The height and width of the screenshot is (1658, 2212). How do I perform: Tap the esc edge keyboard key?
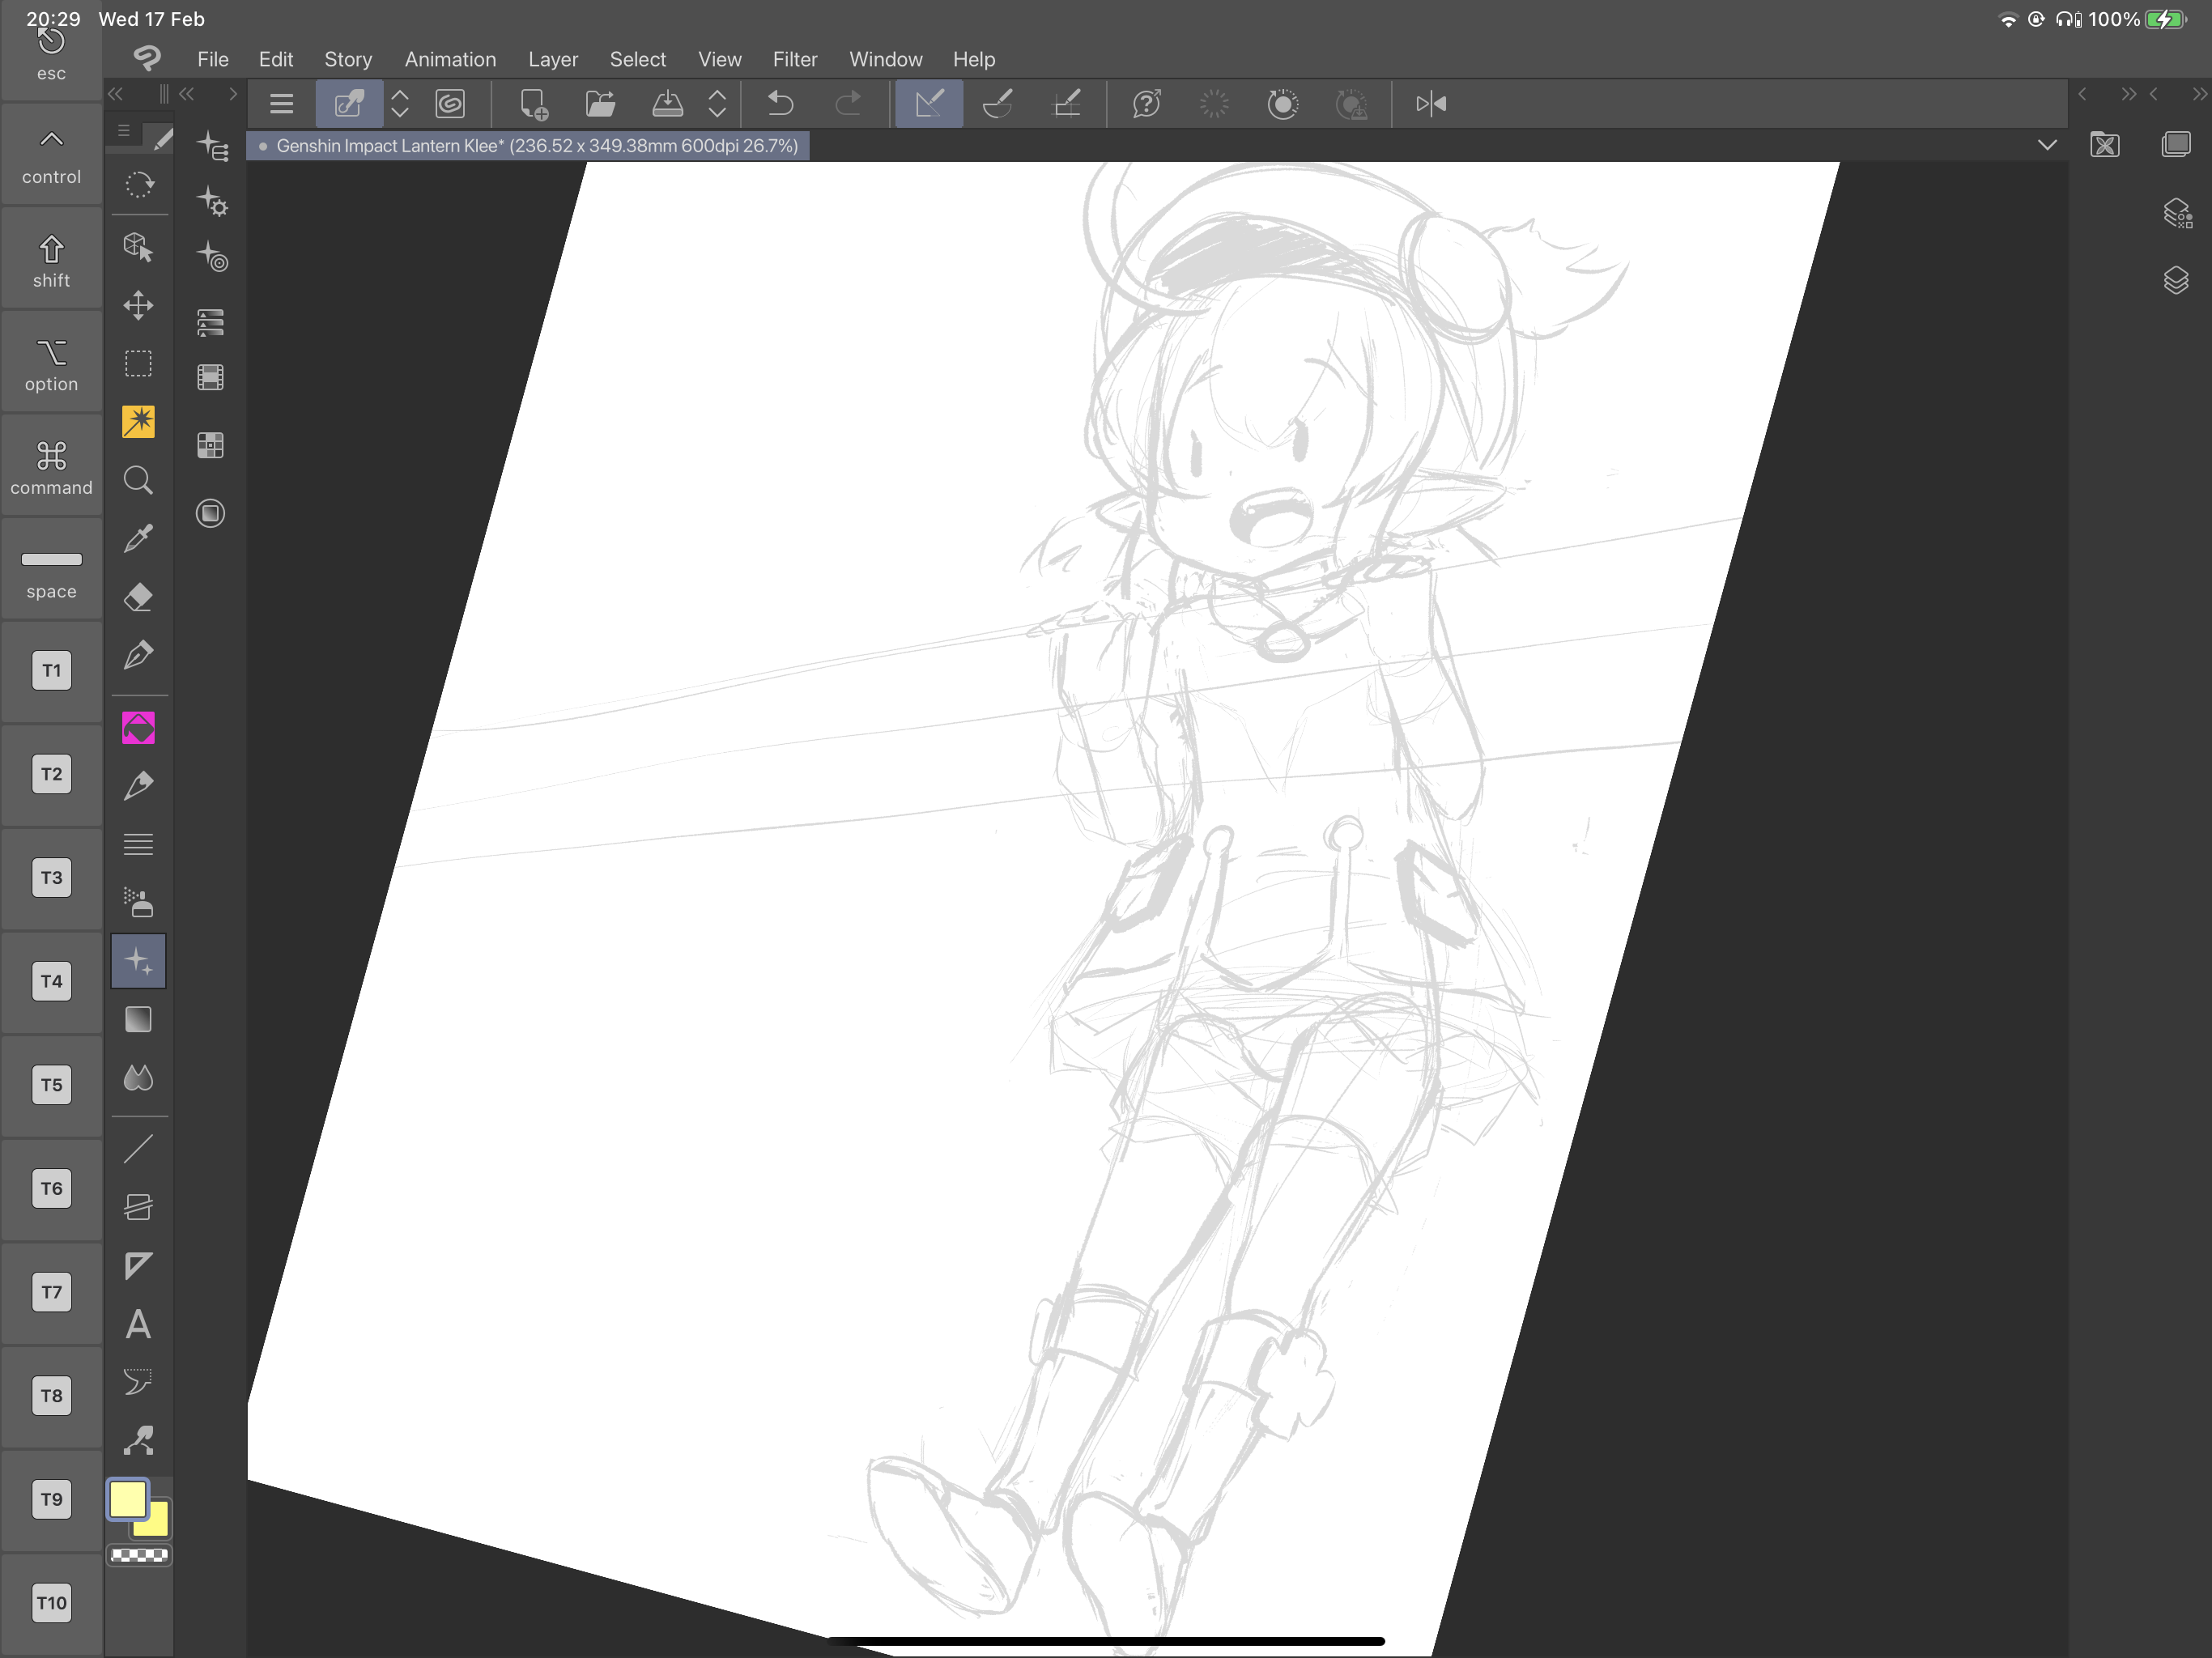[x=51, y=54]
